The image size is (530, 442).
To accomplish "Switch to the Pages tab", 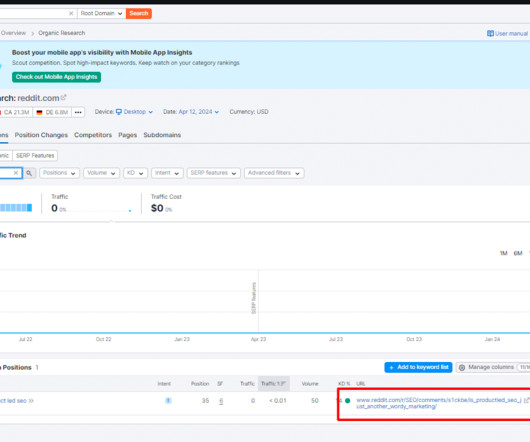I will click(127, 135).
